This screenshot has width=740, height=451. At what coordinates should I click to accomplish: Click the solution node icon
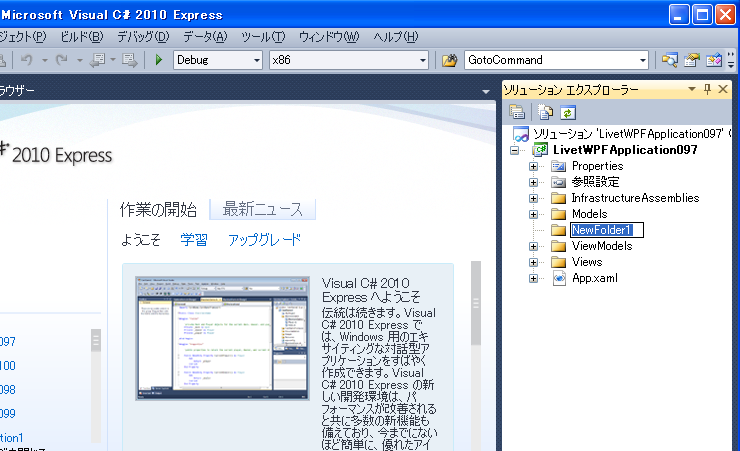tap(521, 134)
